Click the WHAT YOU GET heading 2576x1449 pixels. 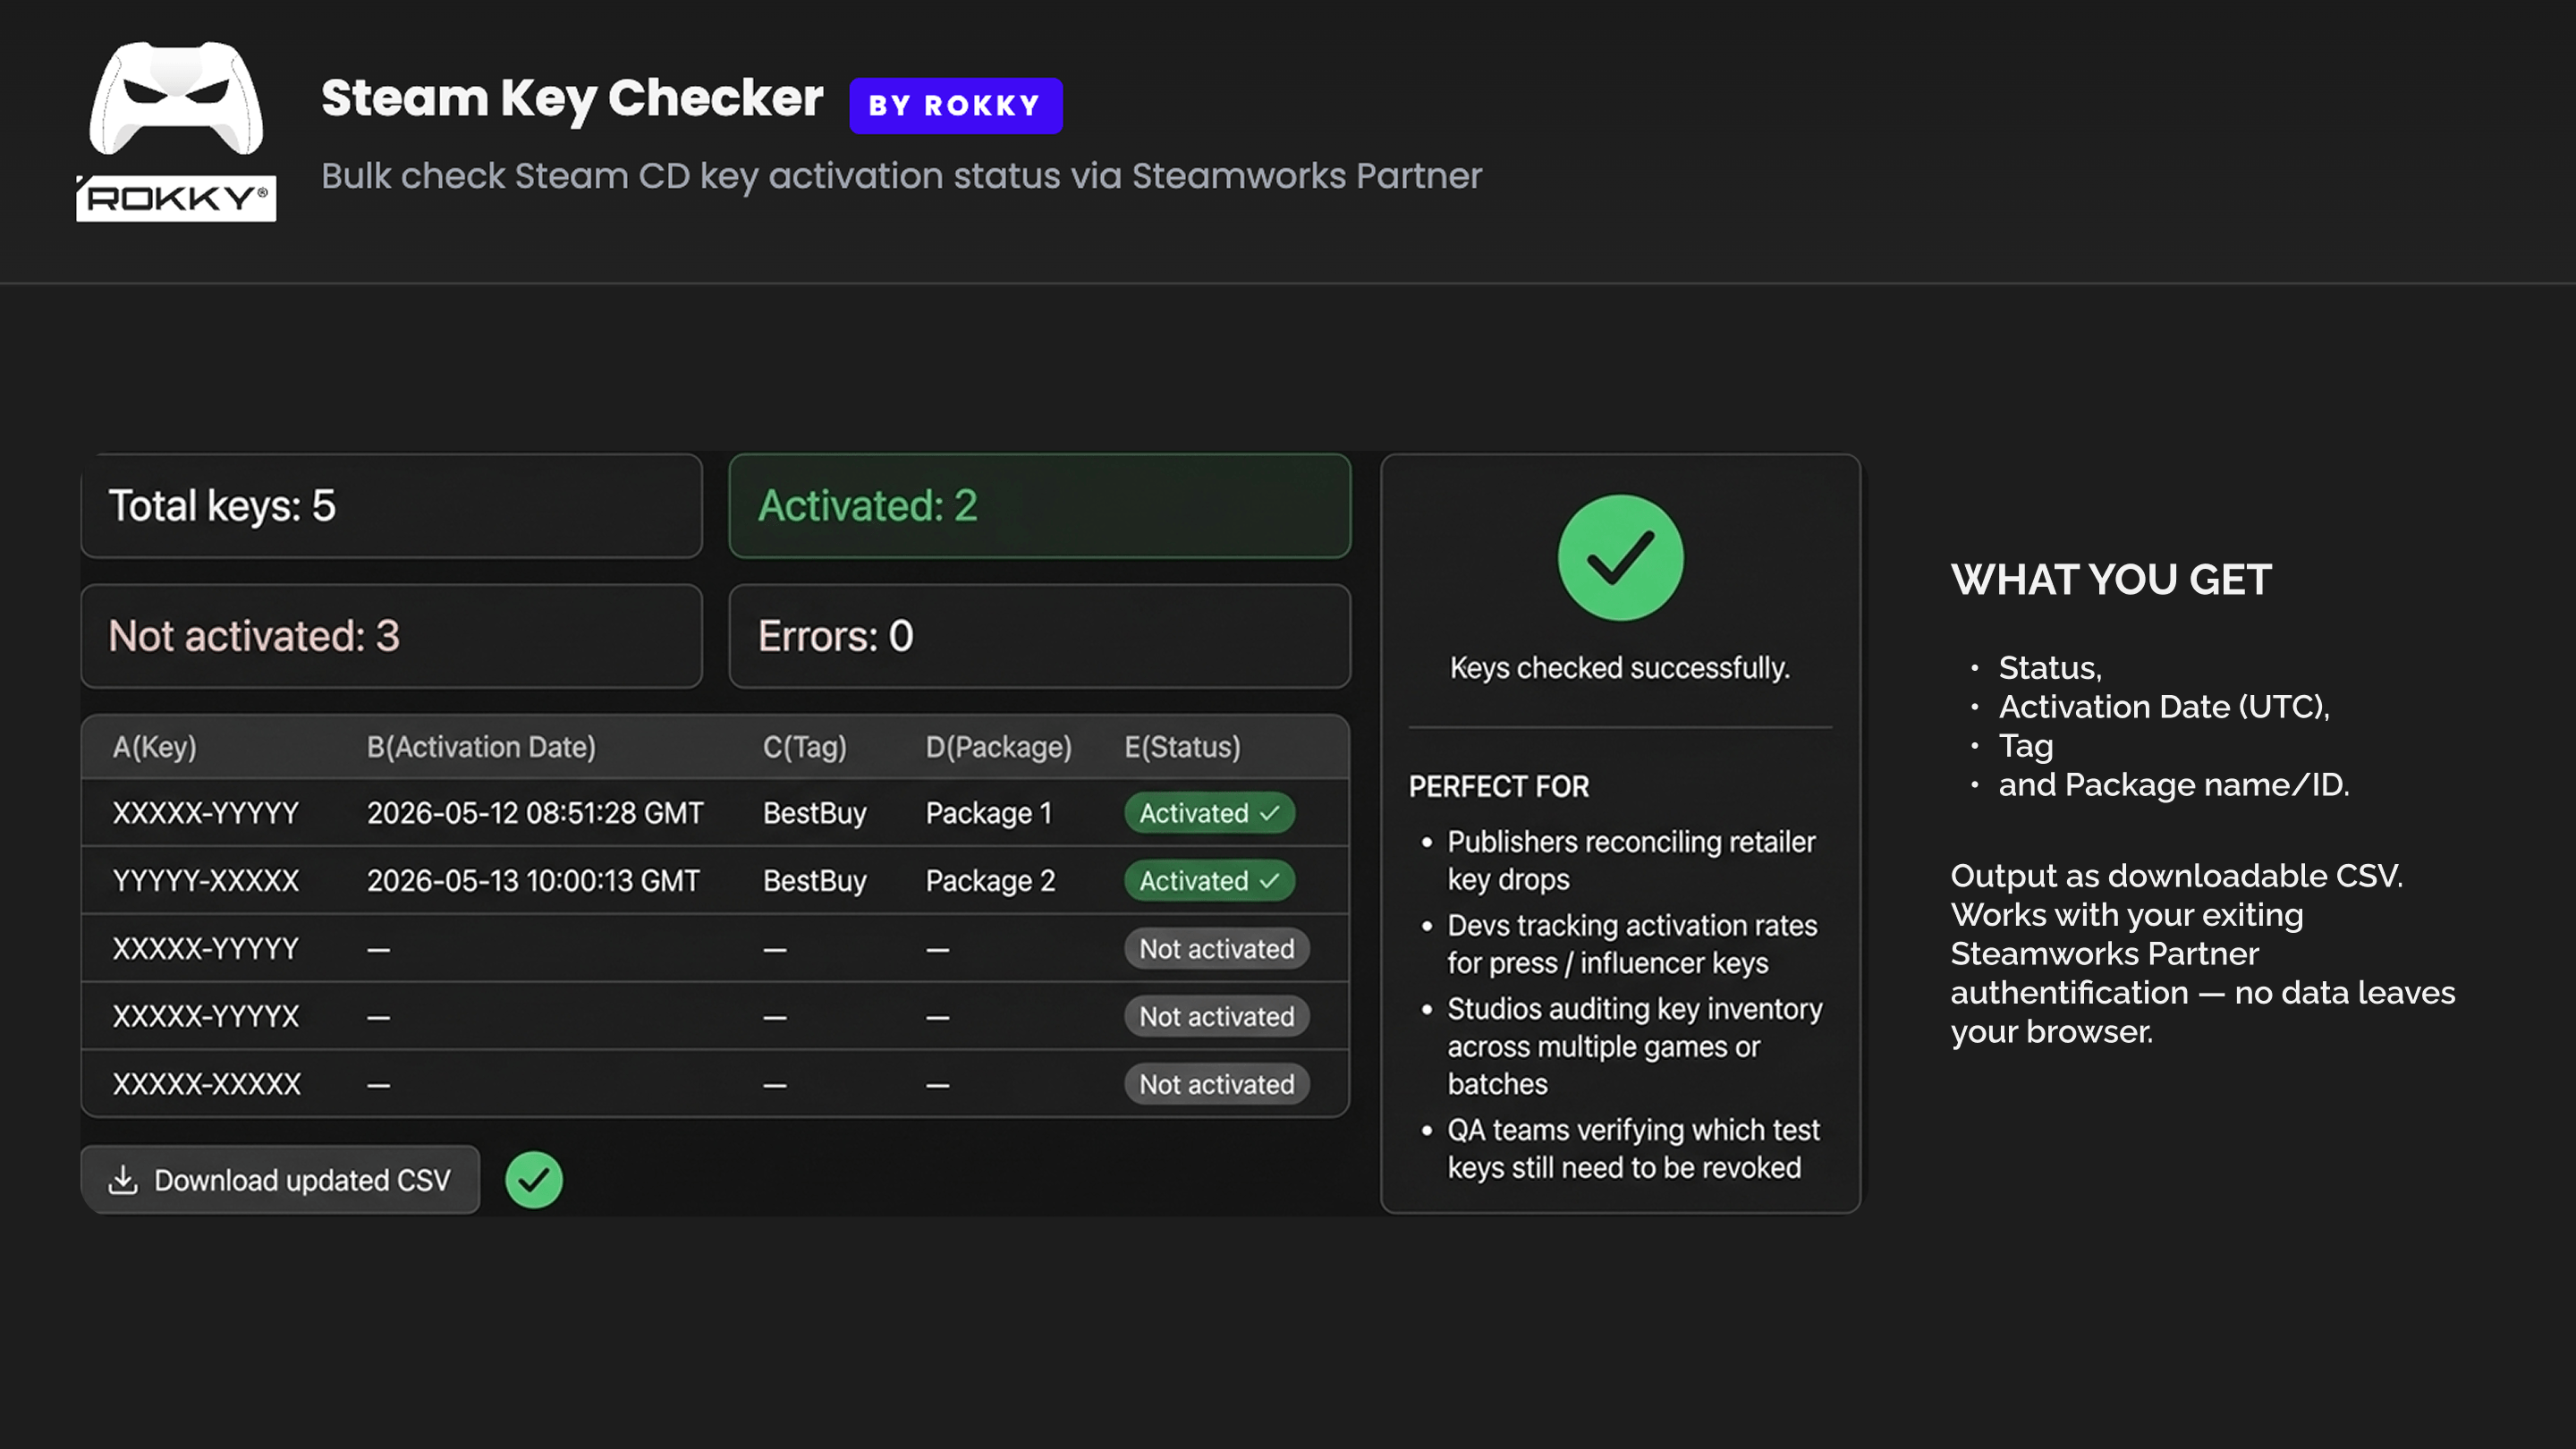coord(2111,580)
